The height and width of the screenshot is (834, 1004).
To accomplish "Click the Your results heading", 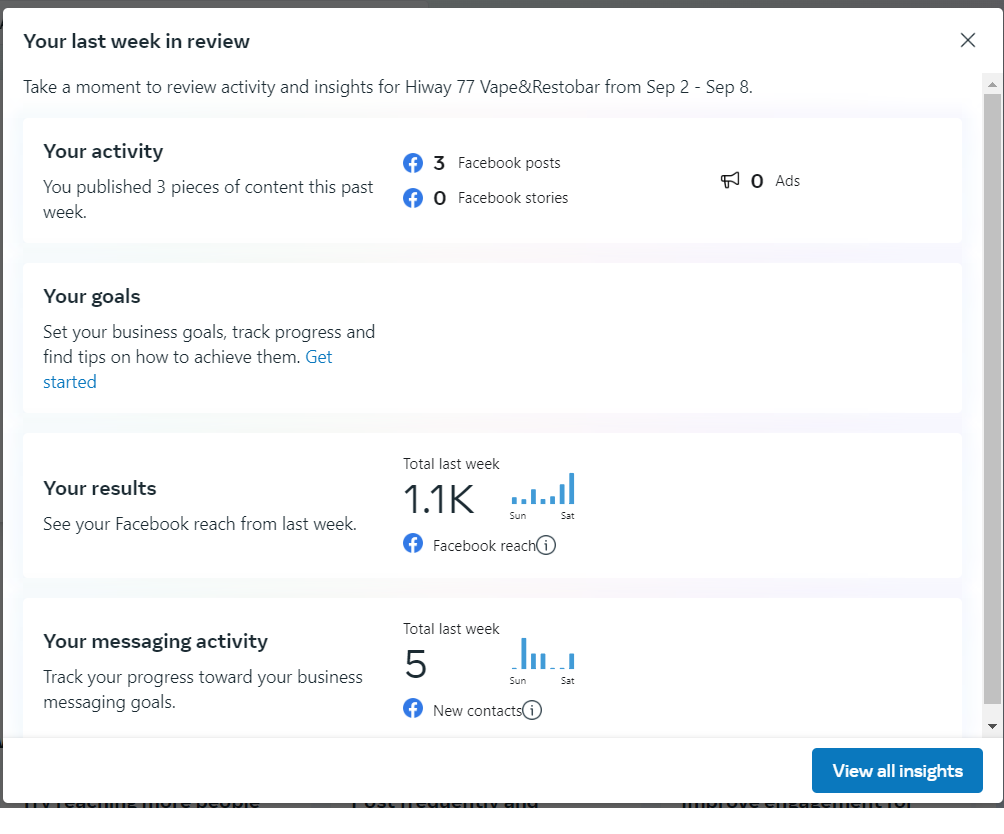I will click(100, 488).
